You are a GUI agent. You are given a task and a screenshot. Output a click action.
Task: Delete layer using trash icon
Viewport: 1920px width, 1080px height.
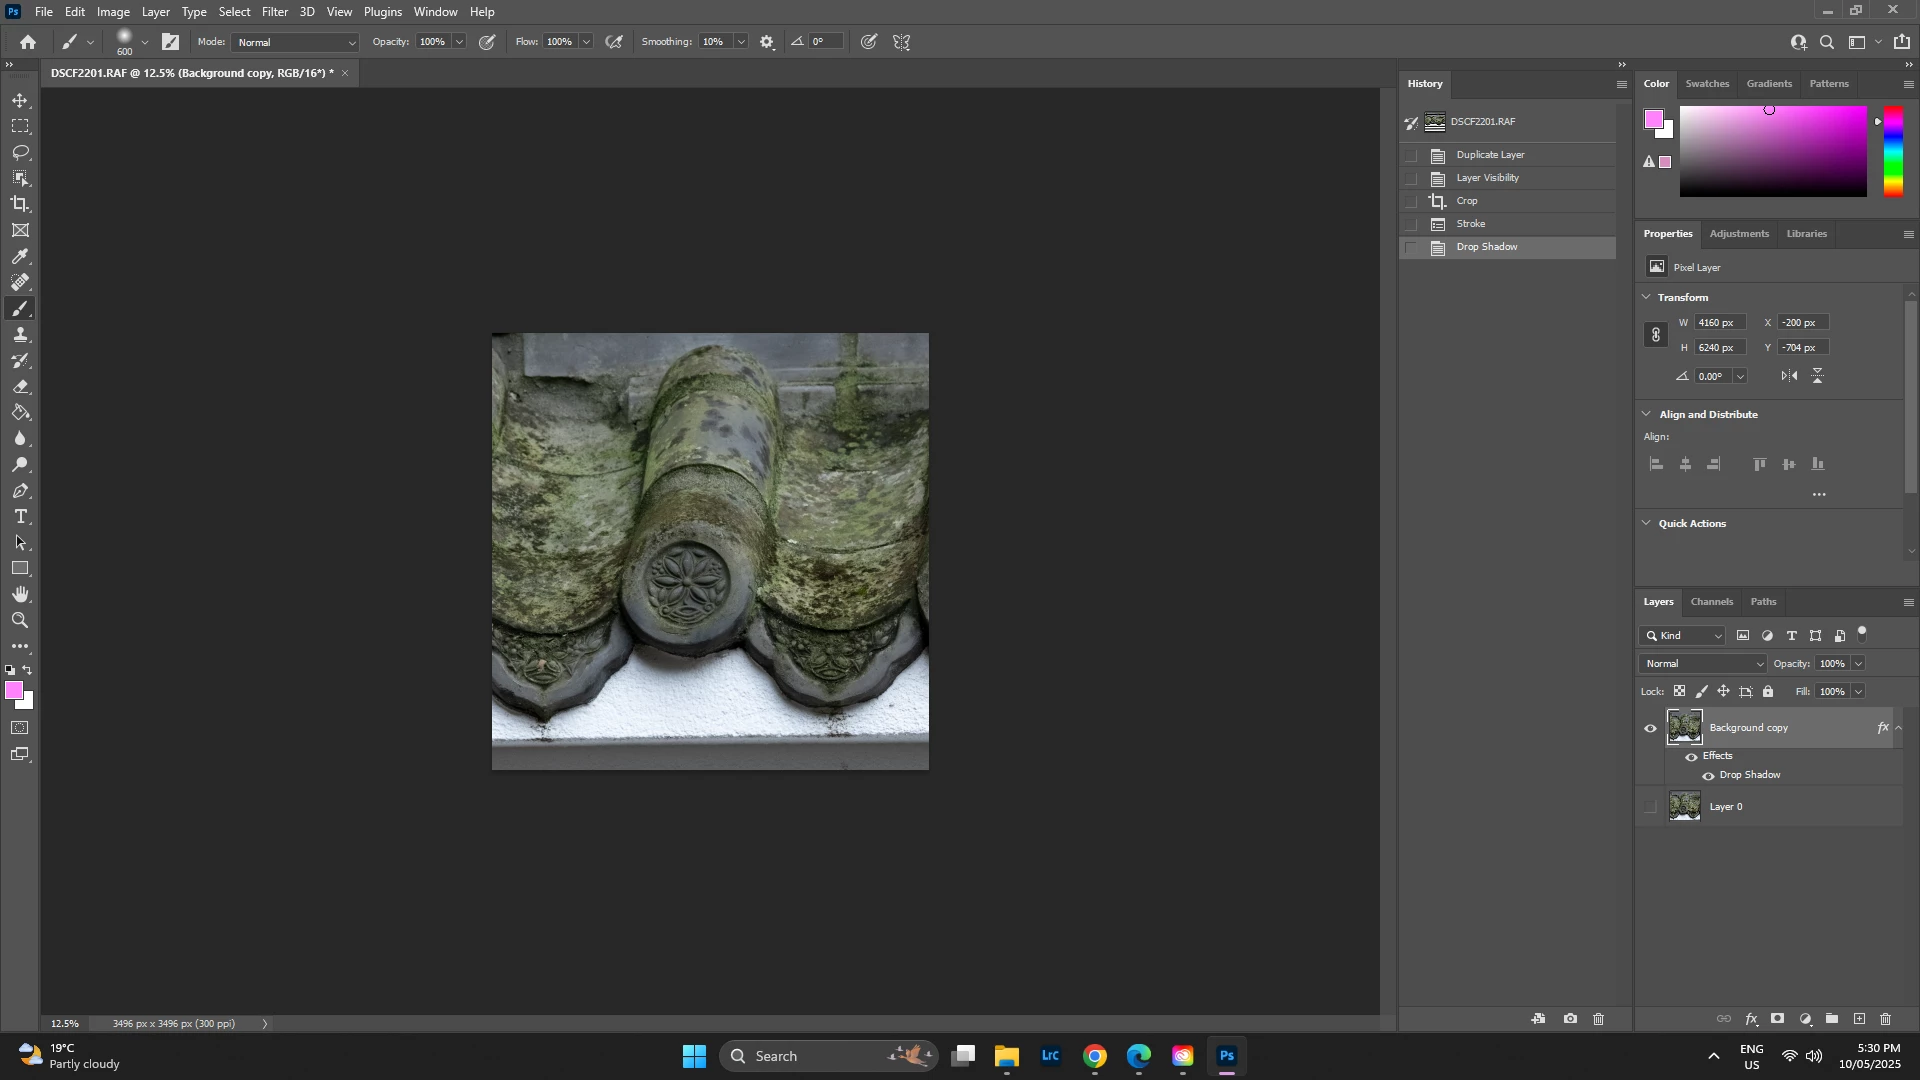tap(1886, 1020)
